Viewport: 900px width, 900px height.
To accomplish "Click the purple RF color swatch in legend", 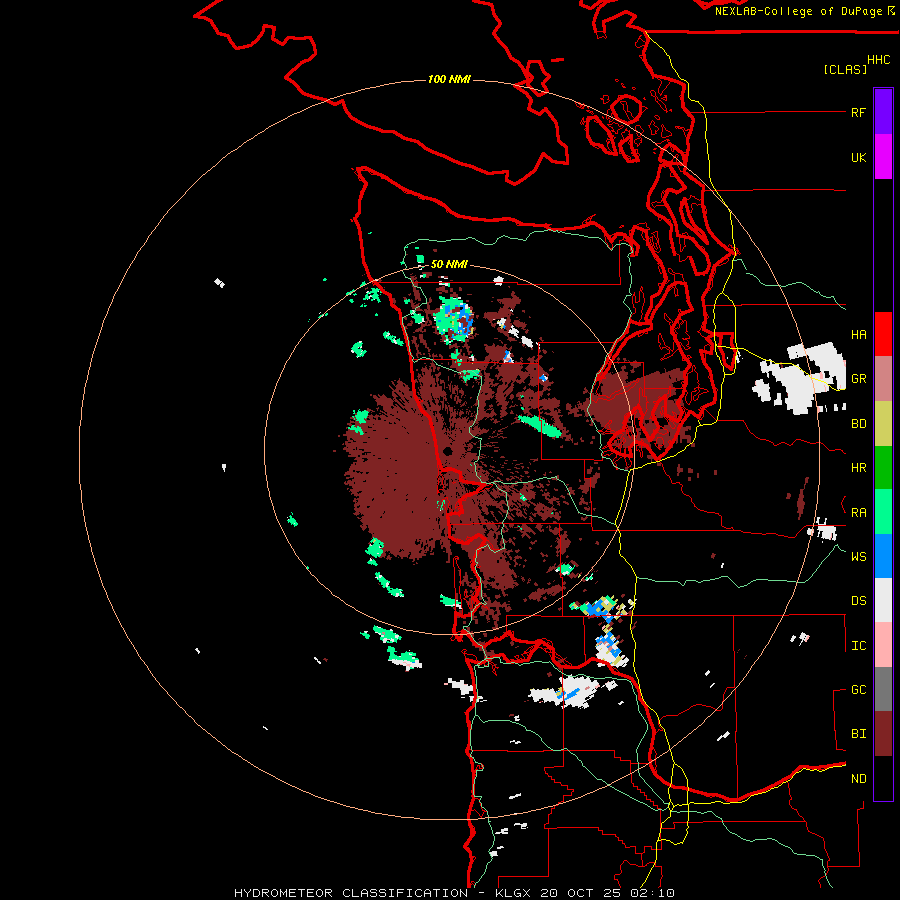I will pos(883,111).
